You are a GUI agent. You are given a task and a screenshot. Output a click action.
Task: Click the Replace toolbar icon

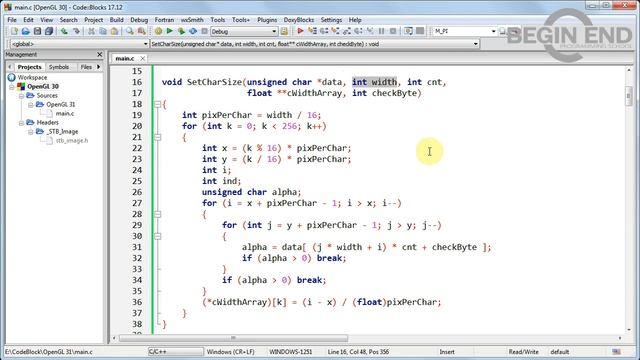tap(142, 31)
